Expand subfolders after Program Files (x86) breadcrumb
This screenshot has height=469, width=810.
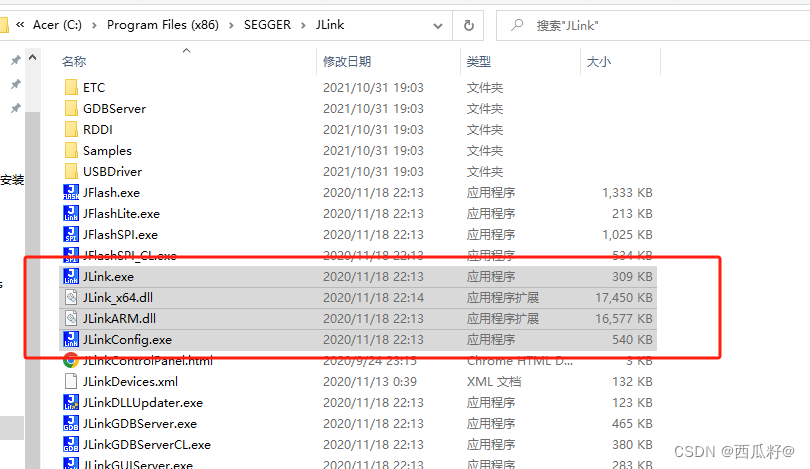tap(231, 25)
